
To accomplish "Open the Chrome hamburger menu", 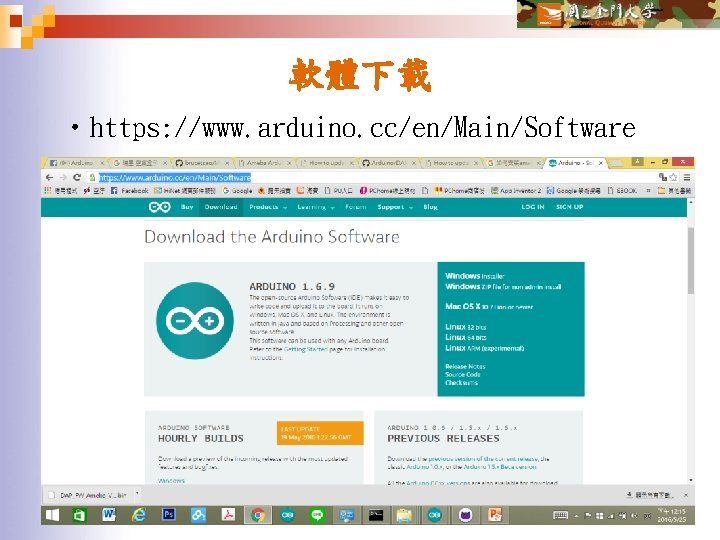I will (686, 177).
